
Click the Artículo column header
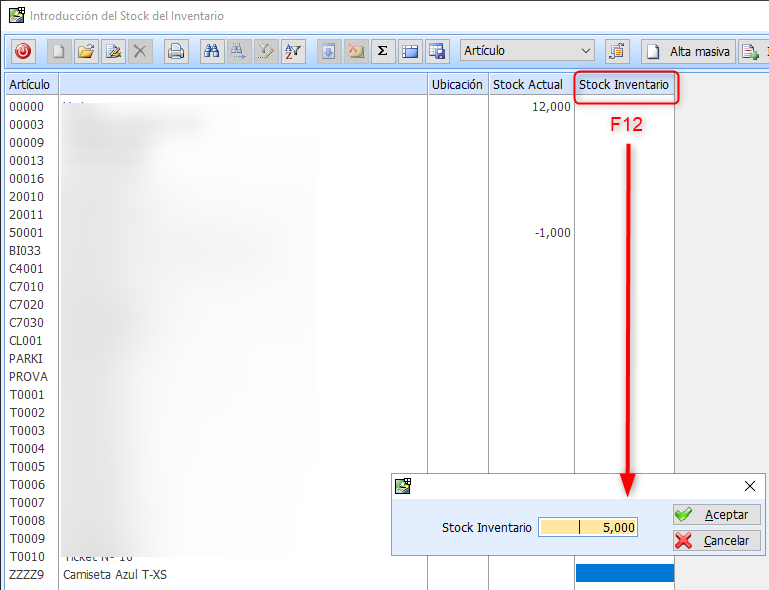[x=30, y=85]
